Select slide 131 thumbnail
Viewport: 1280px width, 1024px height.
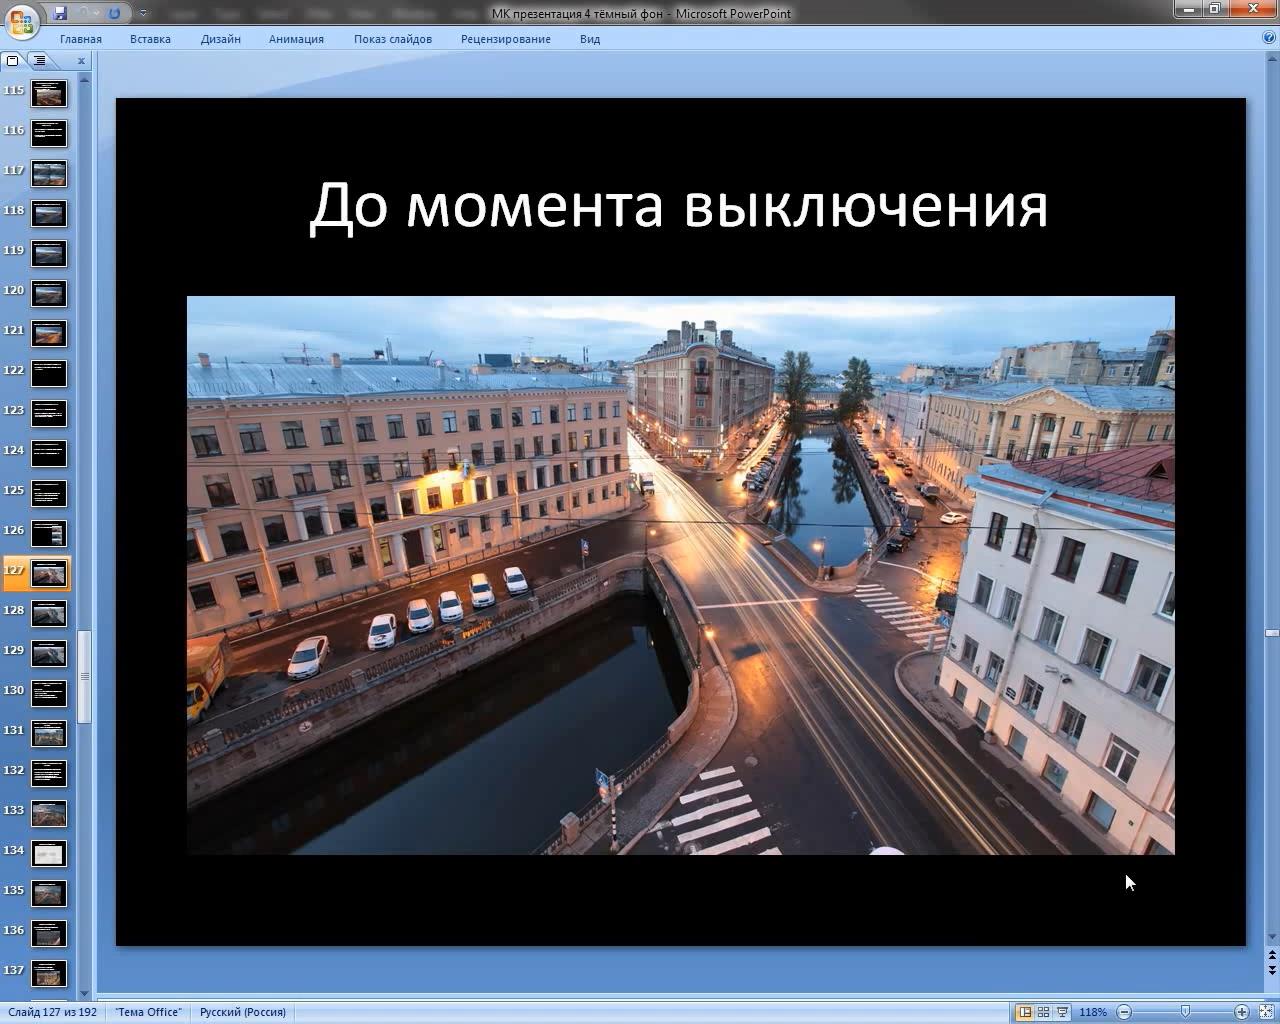click(x=49, y=733)
